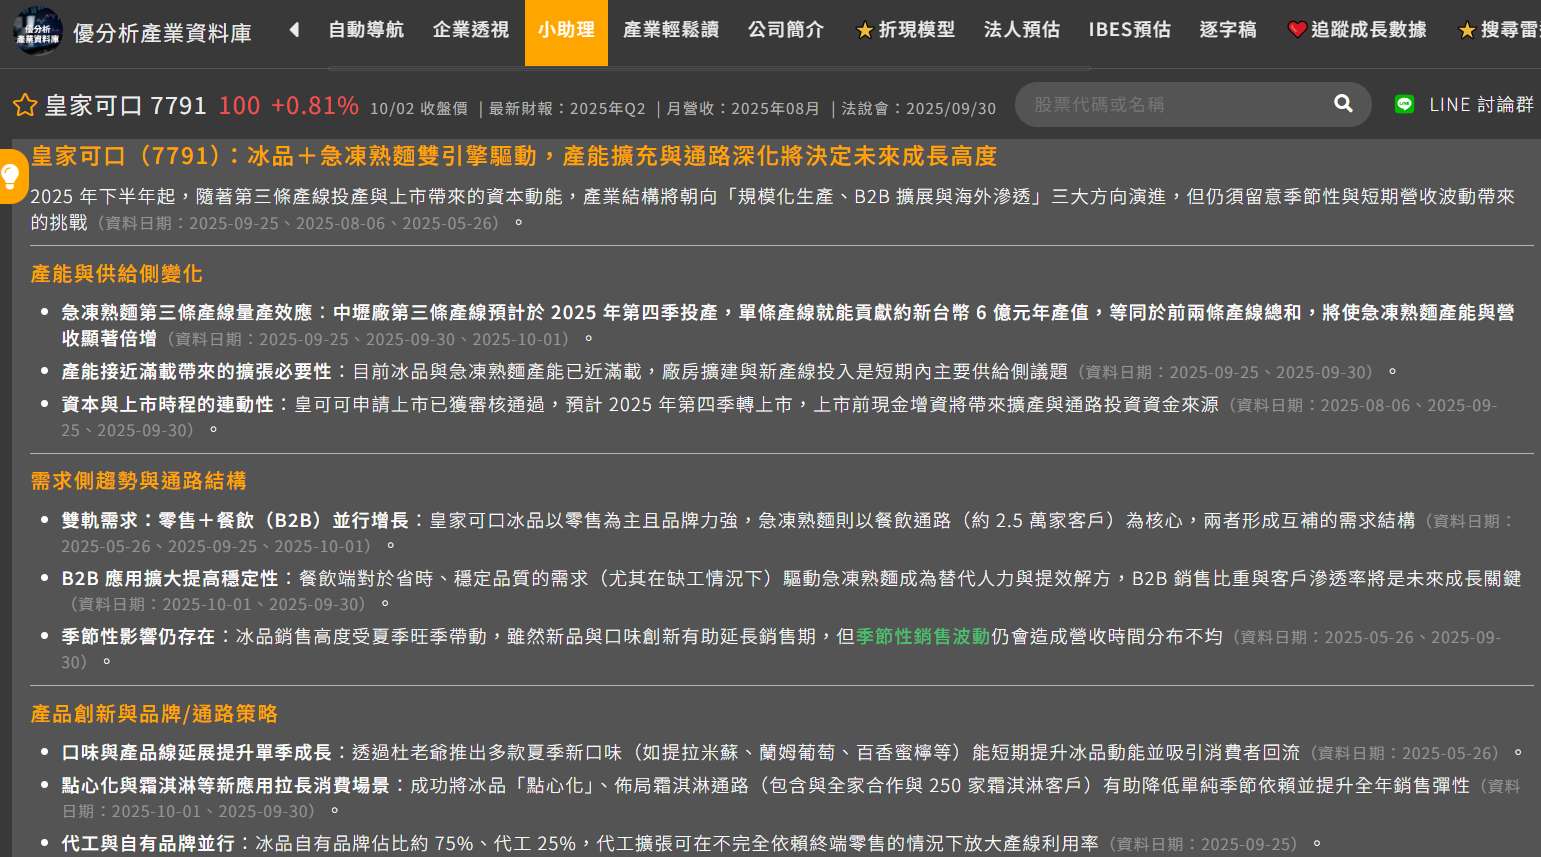This screenshot has width=1541, height=857.
Task: Open the 法人預估 tab
Action: coord(1021,30)
